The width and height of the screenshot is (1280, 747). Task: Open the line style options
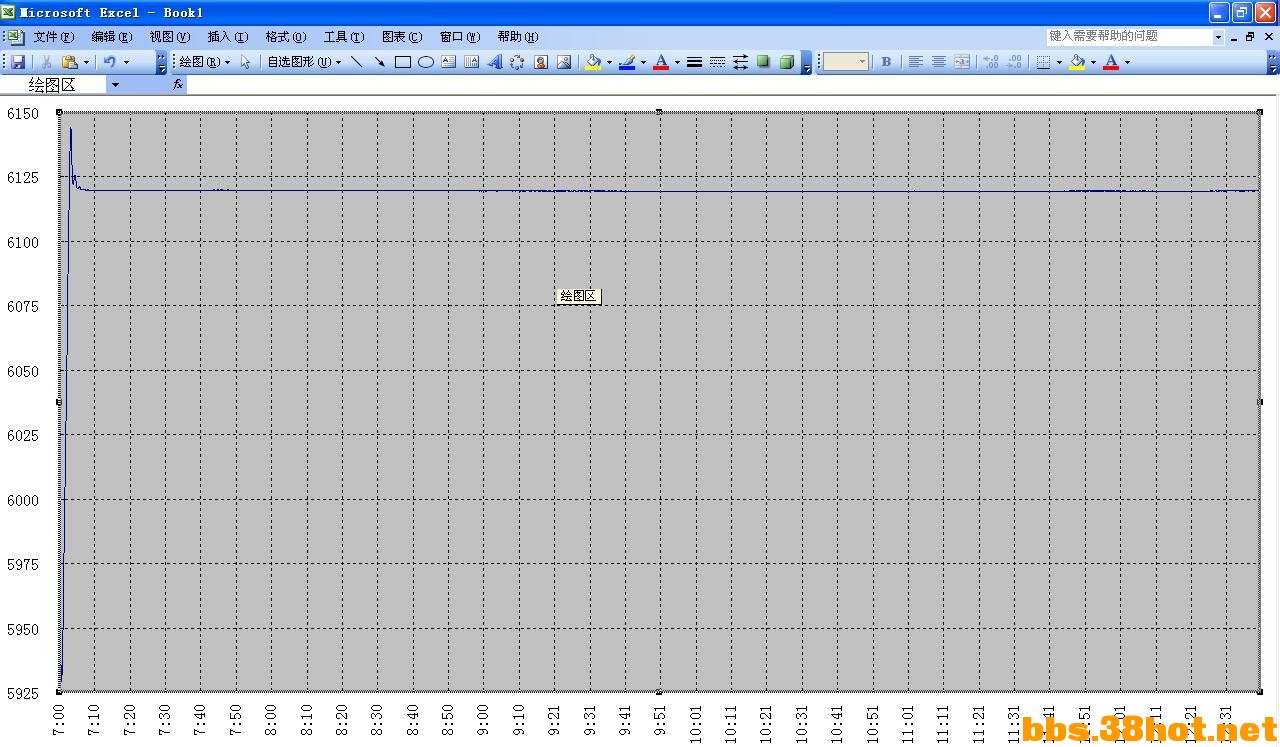[694, 62]
